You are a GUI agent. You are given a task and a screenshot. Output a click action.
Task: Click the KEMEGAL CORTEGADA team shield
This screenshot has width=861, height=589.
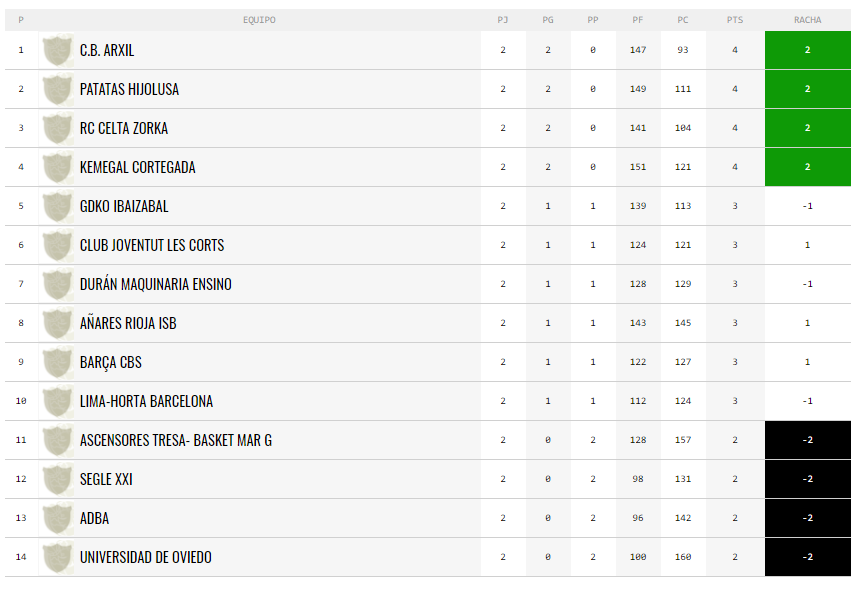(58, 167)
